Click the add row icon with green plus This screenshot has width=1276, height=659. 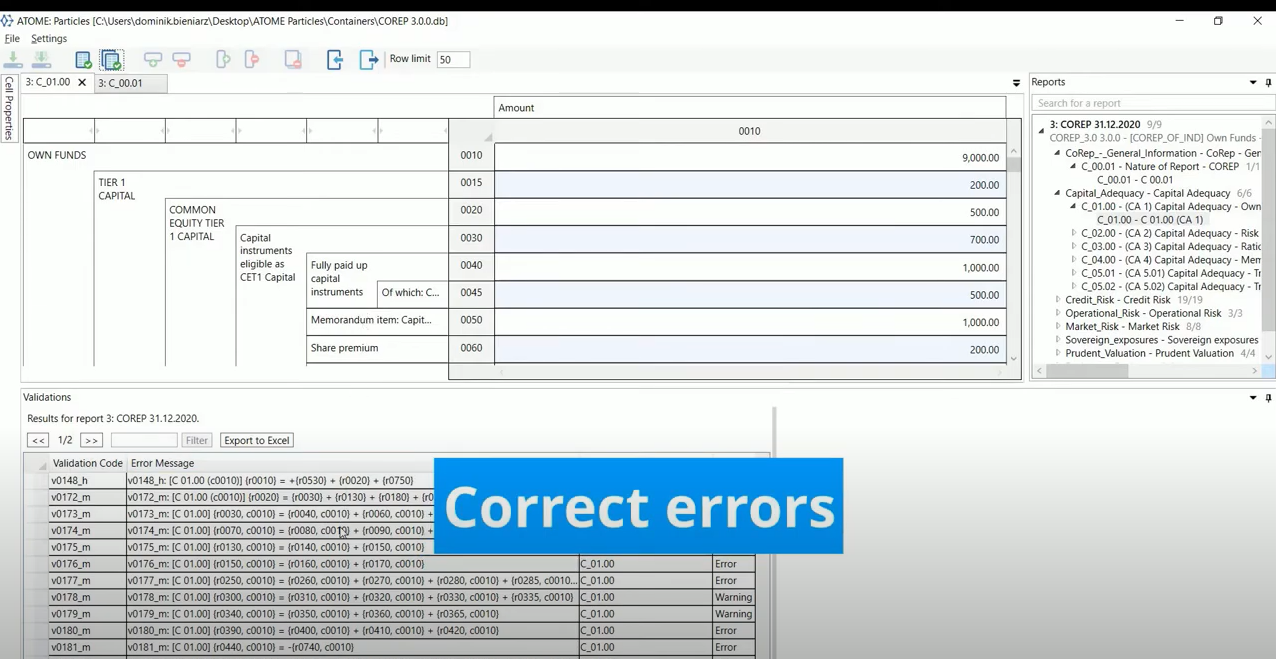[153, 60]
